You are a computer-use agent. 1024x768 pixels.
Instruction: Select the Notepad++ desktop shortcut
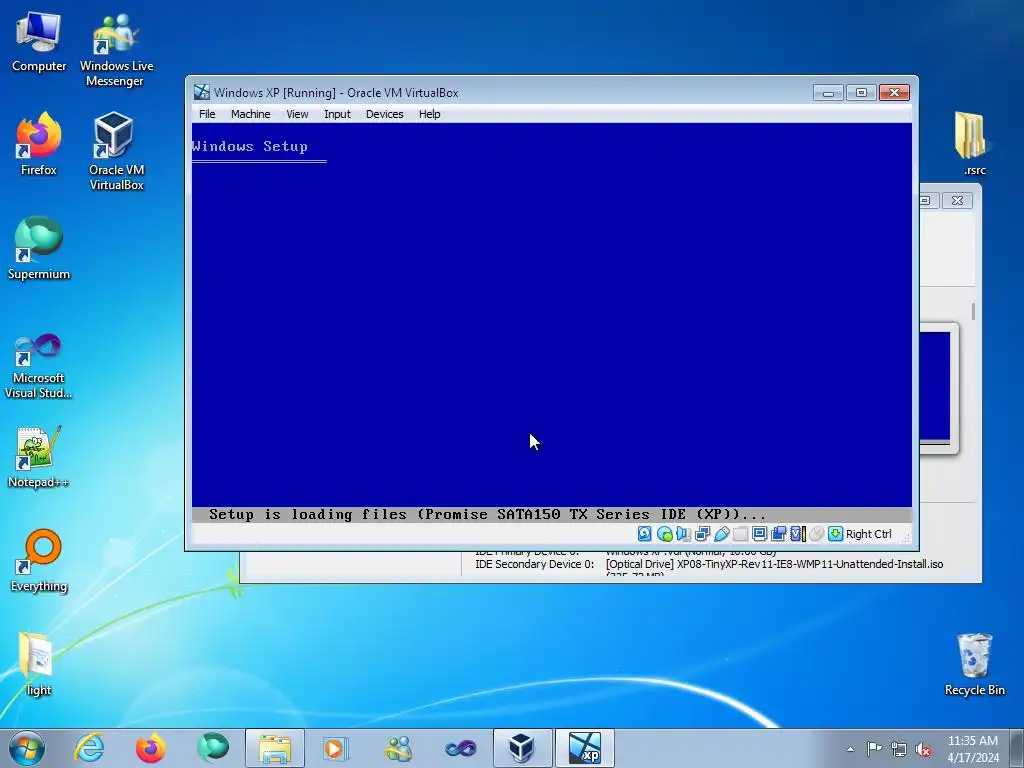click(39, 456)
